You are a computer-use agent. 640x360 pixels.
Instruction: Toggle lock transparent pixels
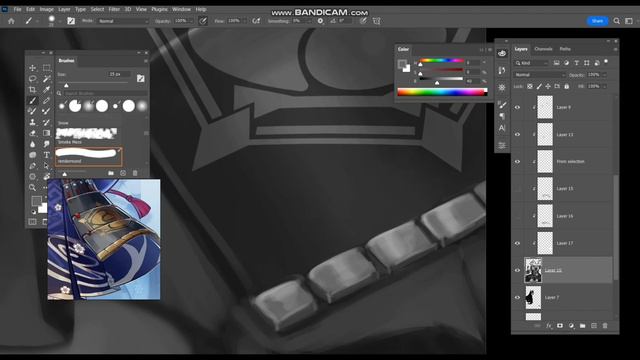click(530, 86)
